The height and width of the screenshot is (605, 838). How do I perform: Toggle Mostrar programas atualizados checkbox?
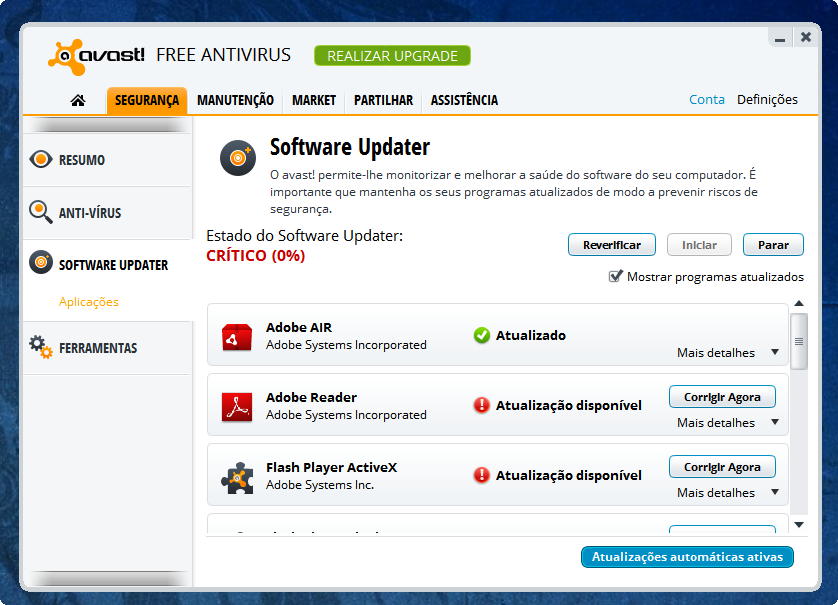point(615,276)
